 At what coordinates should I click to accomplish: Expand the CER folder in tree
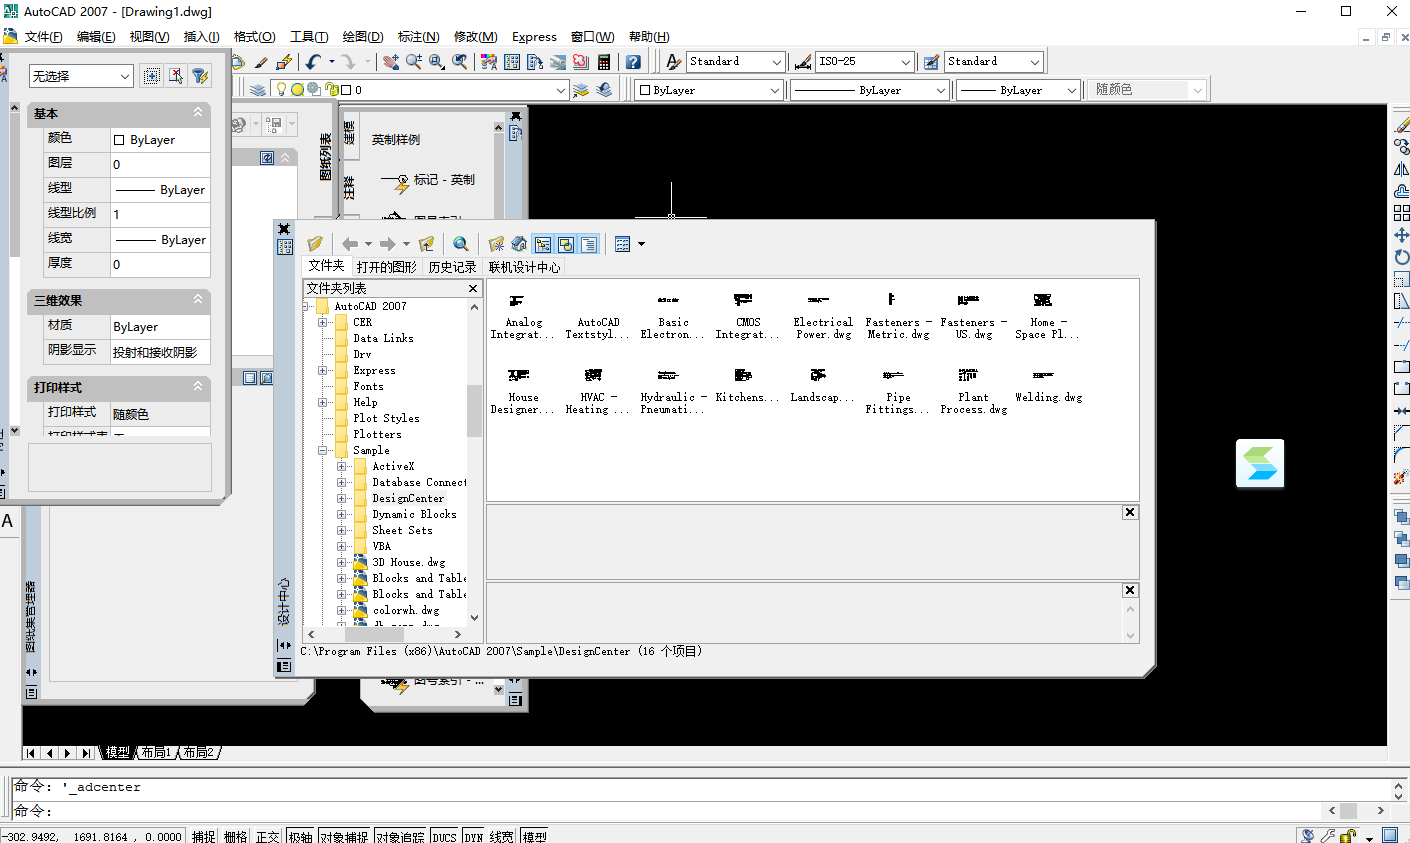pyautogui.click(x=322, y=322)
